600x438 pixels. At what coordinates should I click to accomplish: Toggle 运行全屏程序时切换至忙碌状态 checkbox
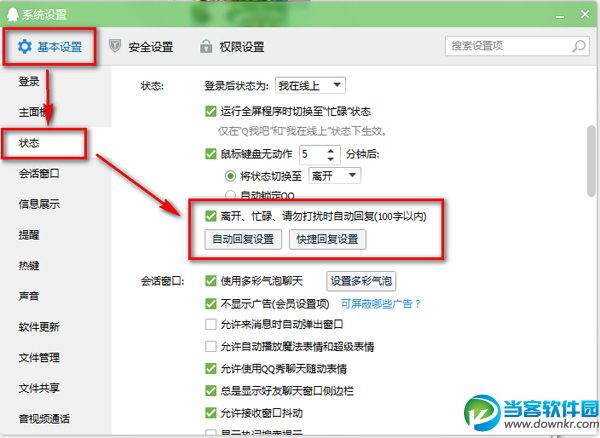click(211, 111)
